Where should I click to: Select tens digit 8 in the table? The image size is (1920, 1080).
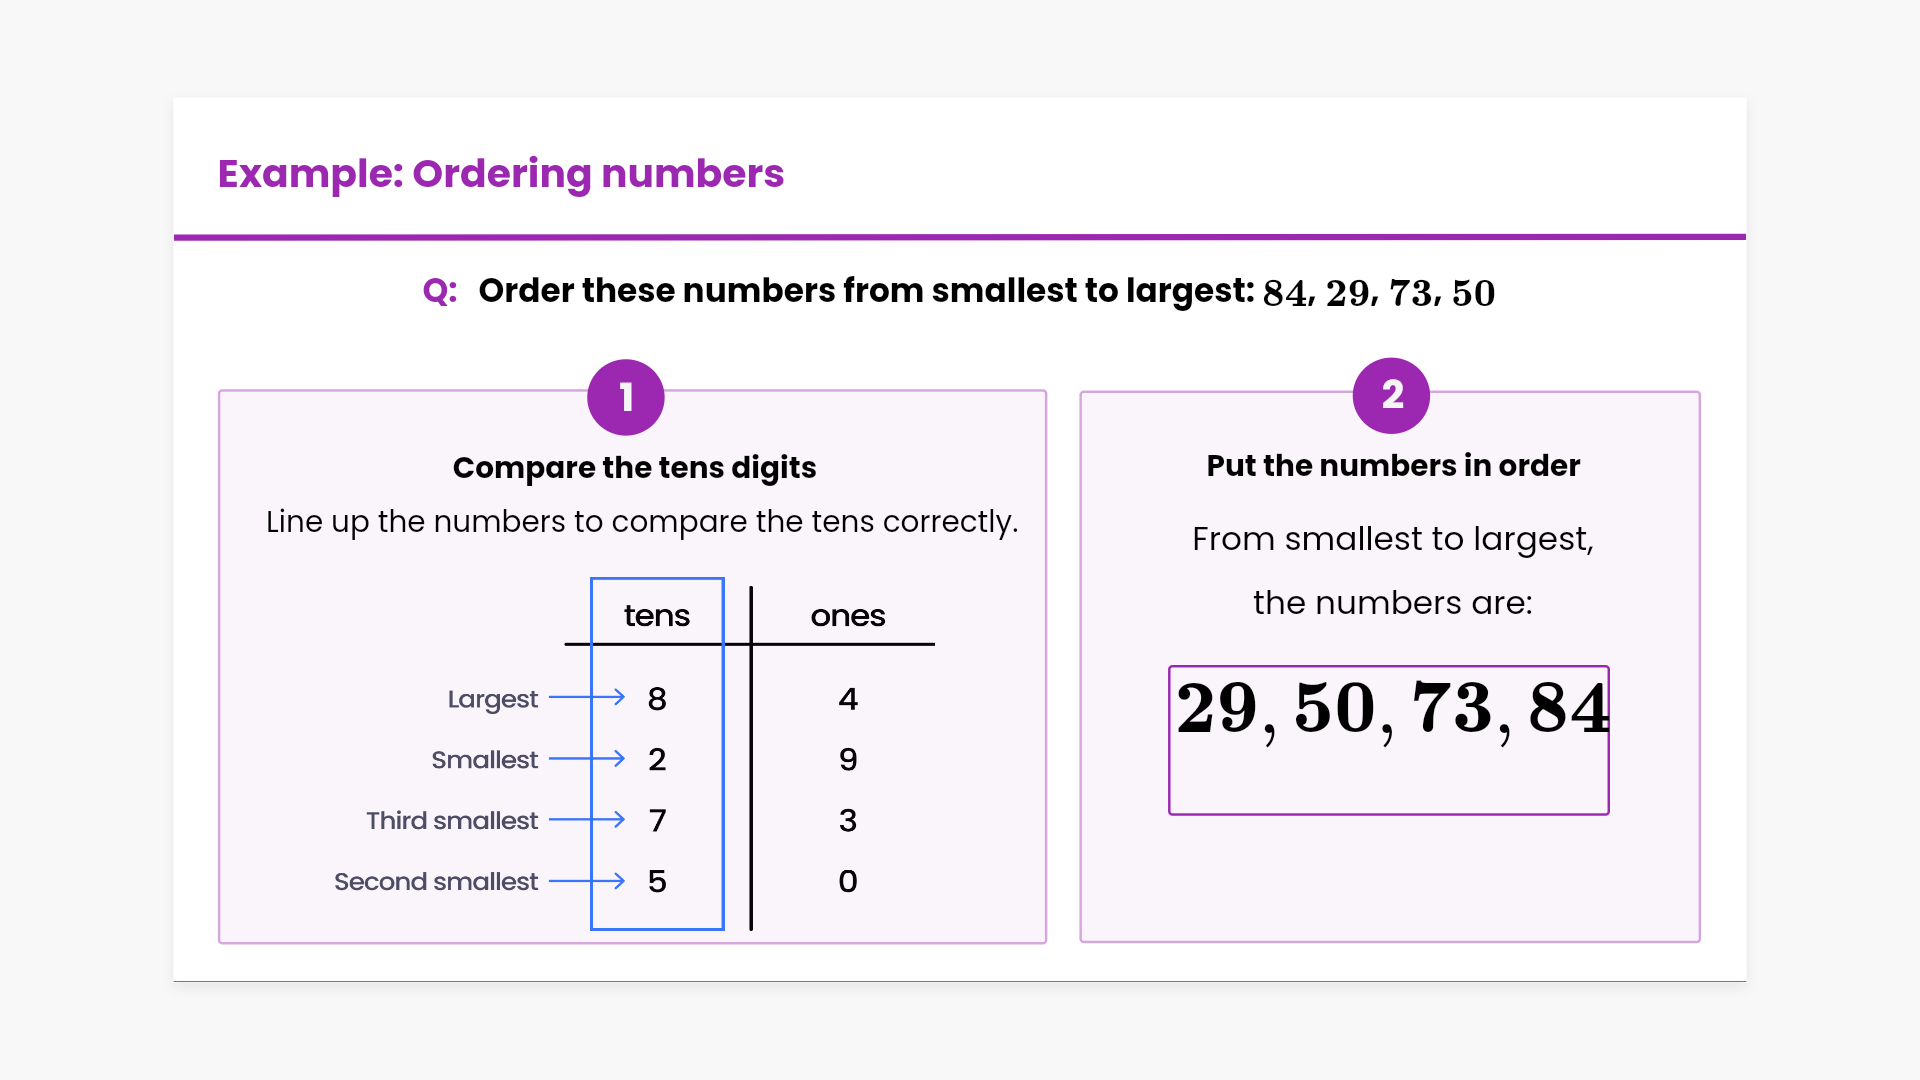point(657,699)
